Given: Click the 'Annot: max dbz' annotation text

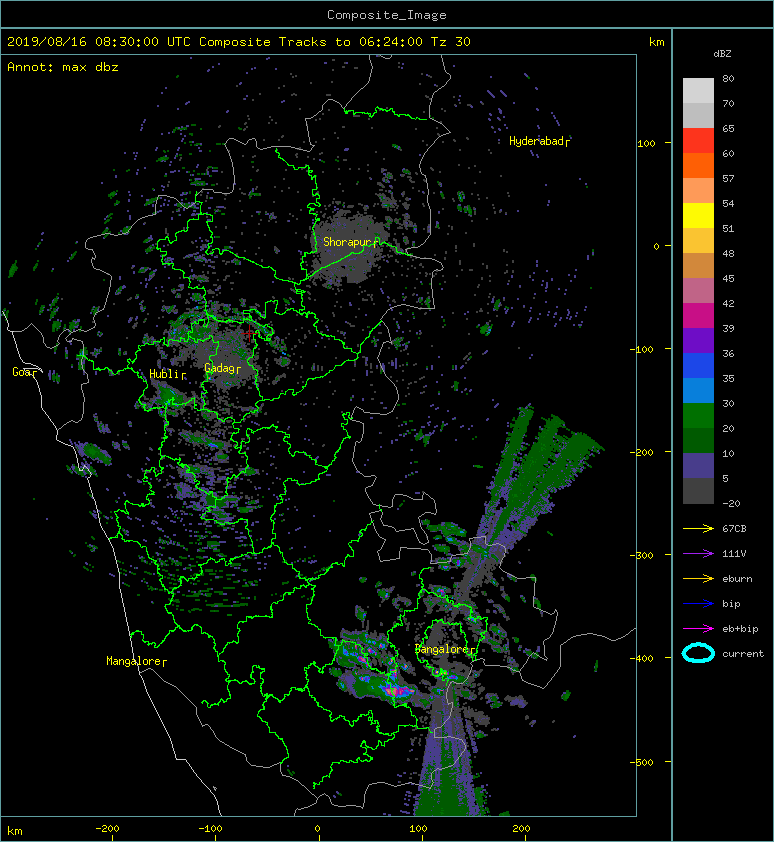Looking at the screenshot, I should pos(63,67).
